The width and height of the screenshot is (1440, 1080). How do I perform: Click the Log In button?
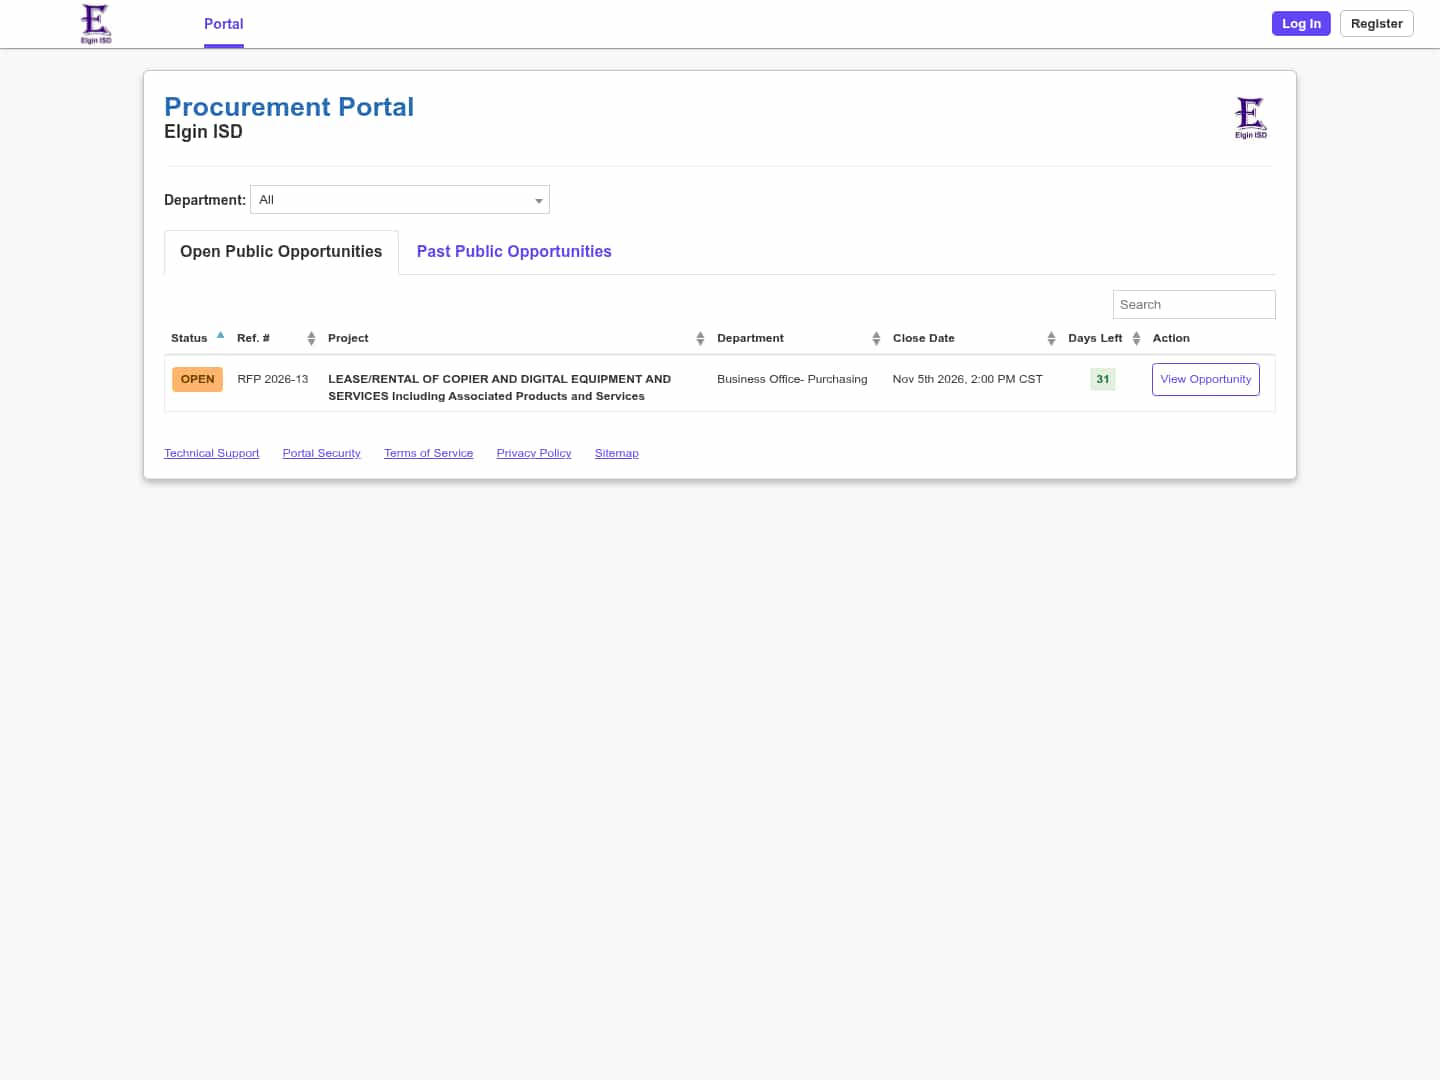[1301, 24]
